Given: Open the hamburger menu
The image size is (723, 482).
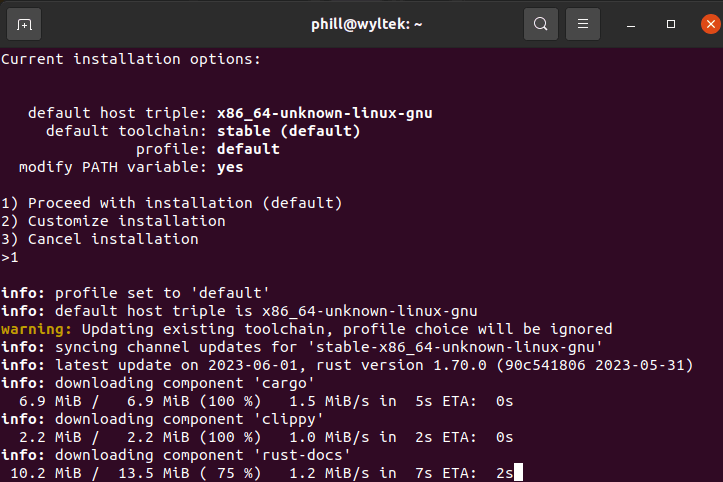Looking at the screenshot, I should (584, 24).
